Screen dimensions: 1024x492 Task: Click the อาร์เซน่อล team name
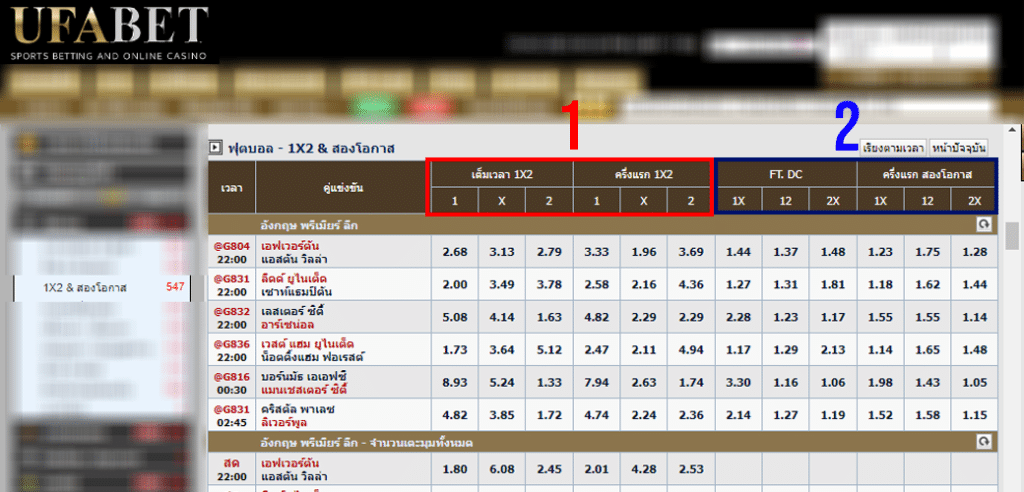[289, 324]
